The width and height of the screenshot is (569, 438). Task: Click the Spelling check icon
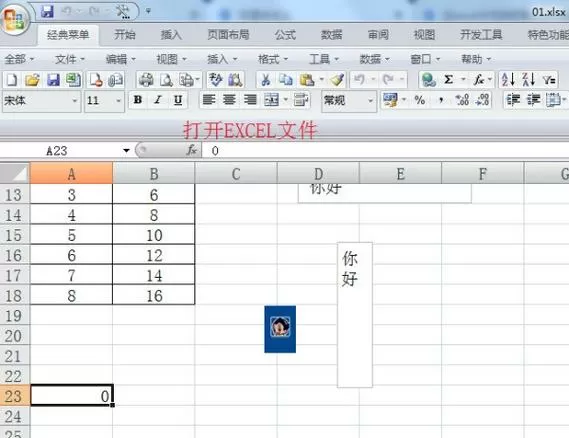[216, 80]
